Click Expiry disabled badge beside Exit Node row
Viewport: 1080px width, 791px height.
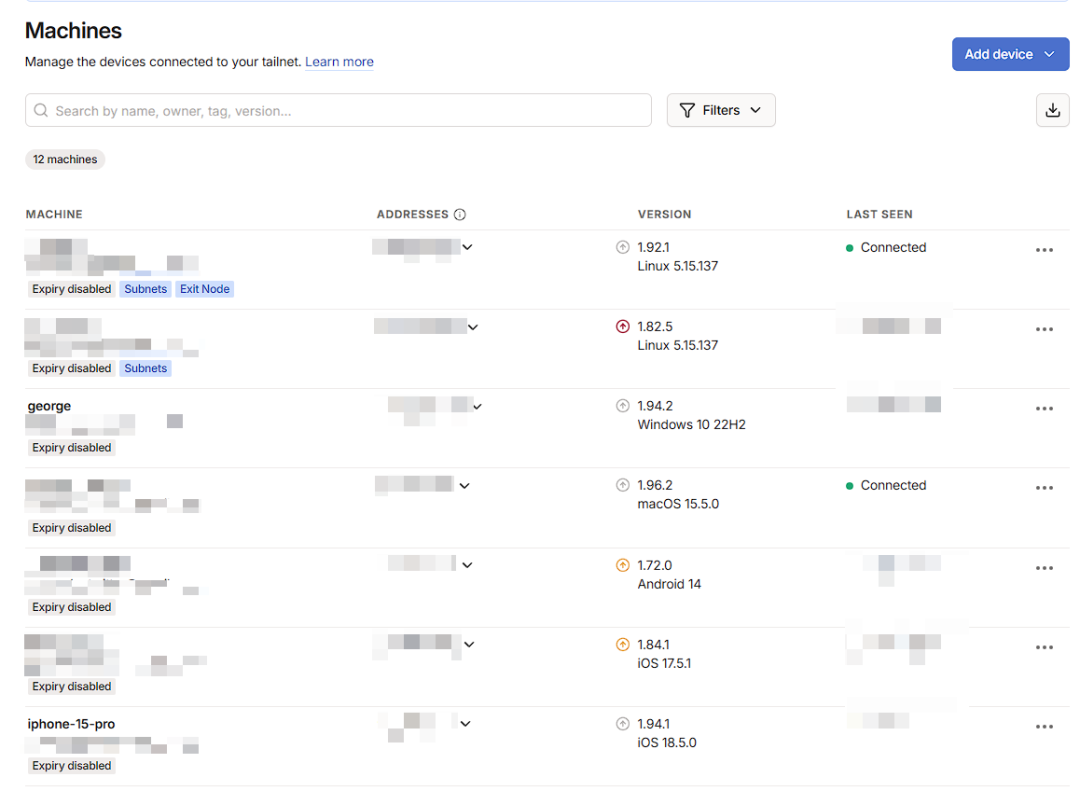tap(71, 289)
